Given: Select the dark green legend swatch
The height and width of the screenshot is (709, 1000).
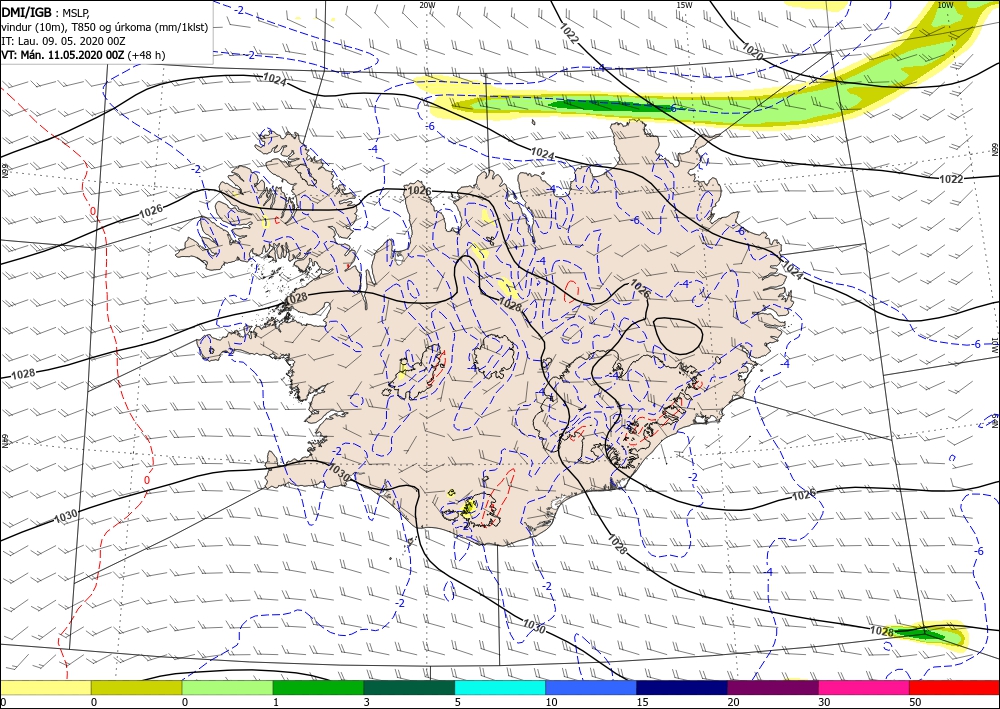Looking at the screenshot, I should click(x=409, y=687).
